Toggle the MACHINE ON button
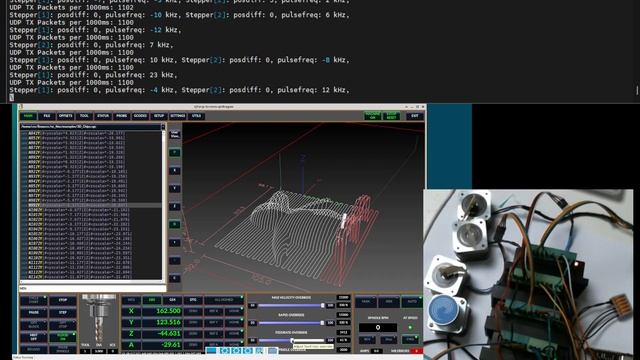The image size is (640, 360). tap(373, 116)
